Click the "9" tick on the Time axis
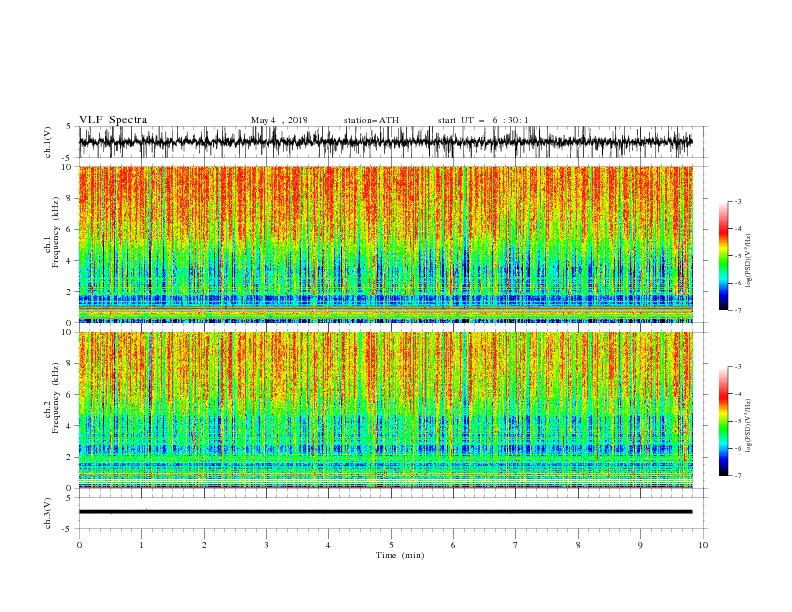This screenshot has height=612, width=792. pos(640,545)
